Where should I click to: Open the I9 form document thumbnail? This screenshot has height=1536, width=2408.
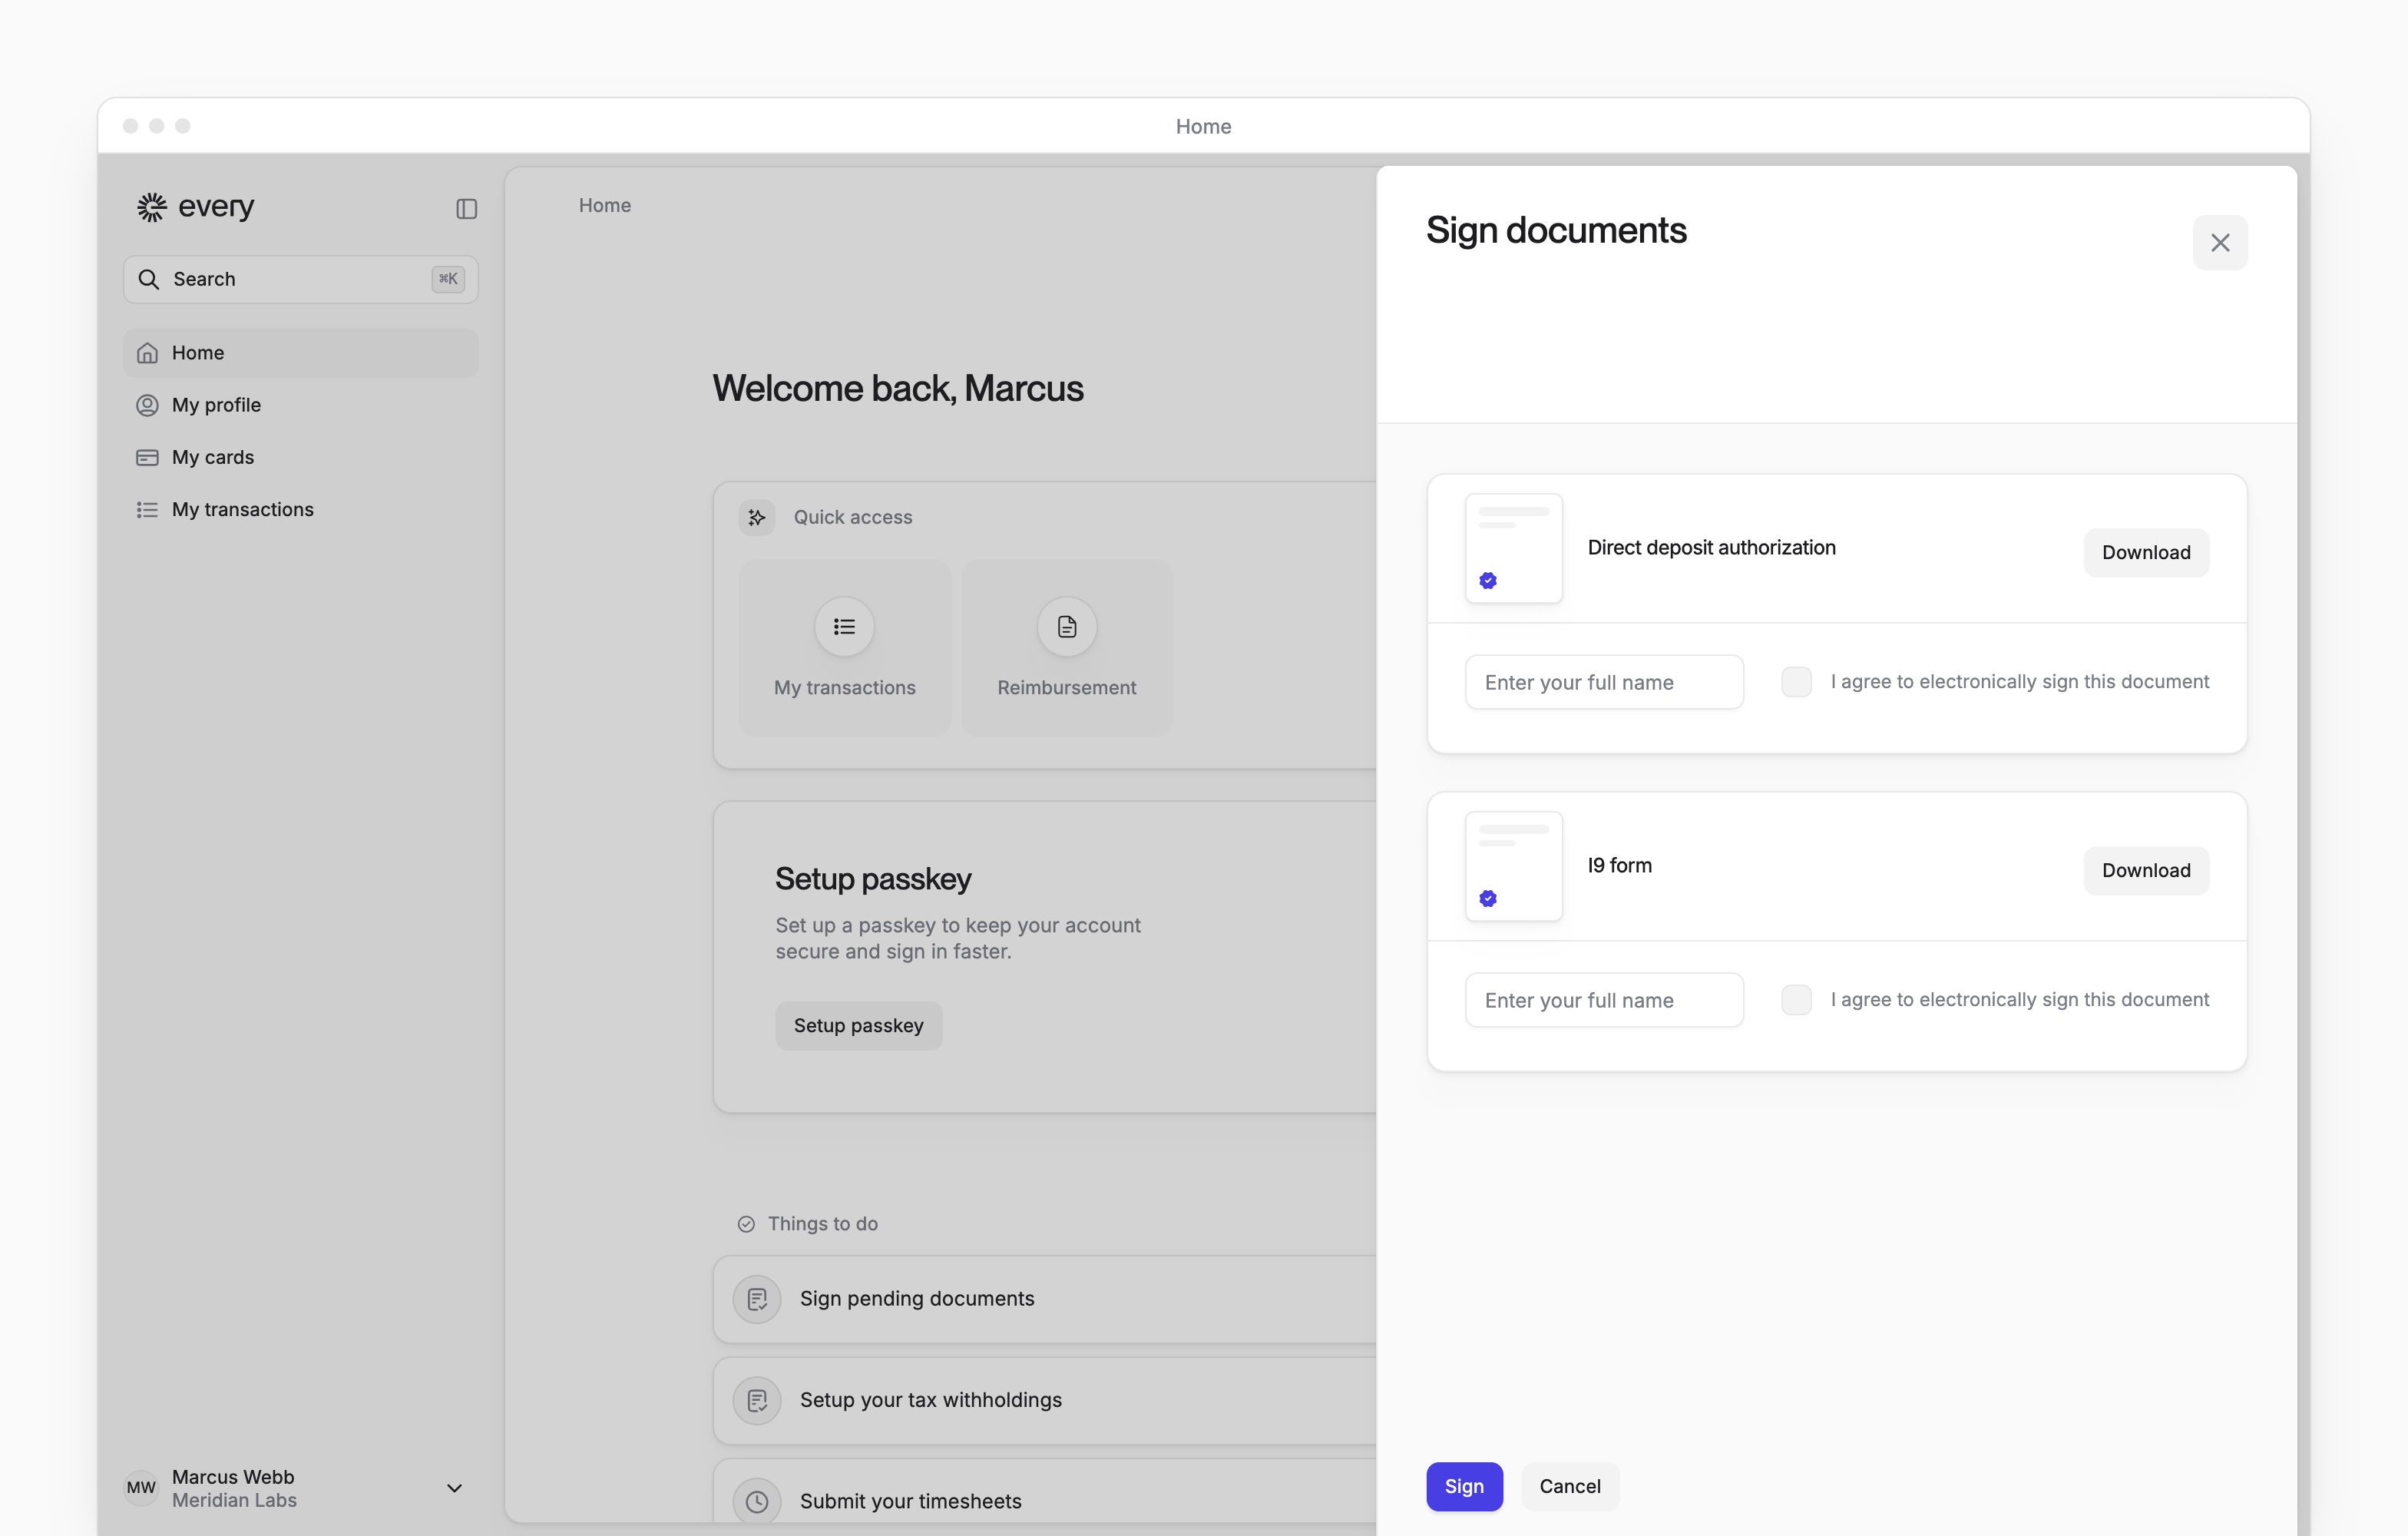(x=1513, y=866)
